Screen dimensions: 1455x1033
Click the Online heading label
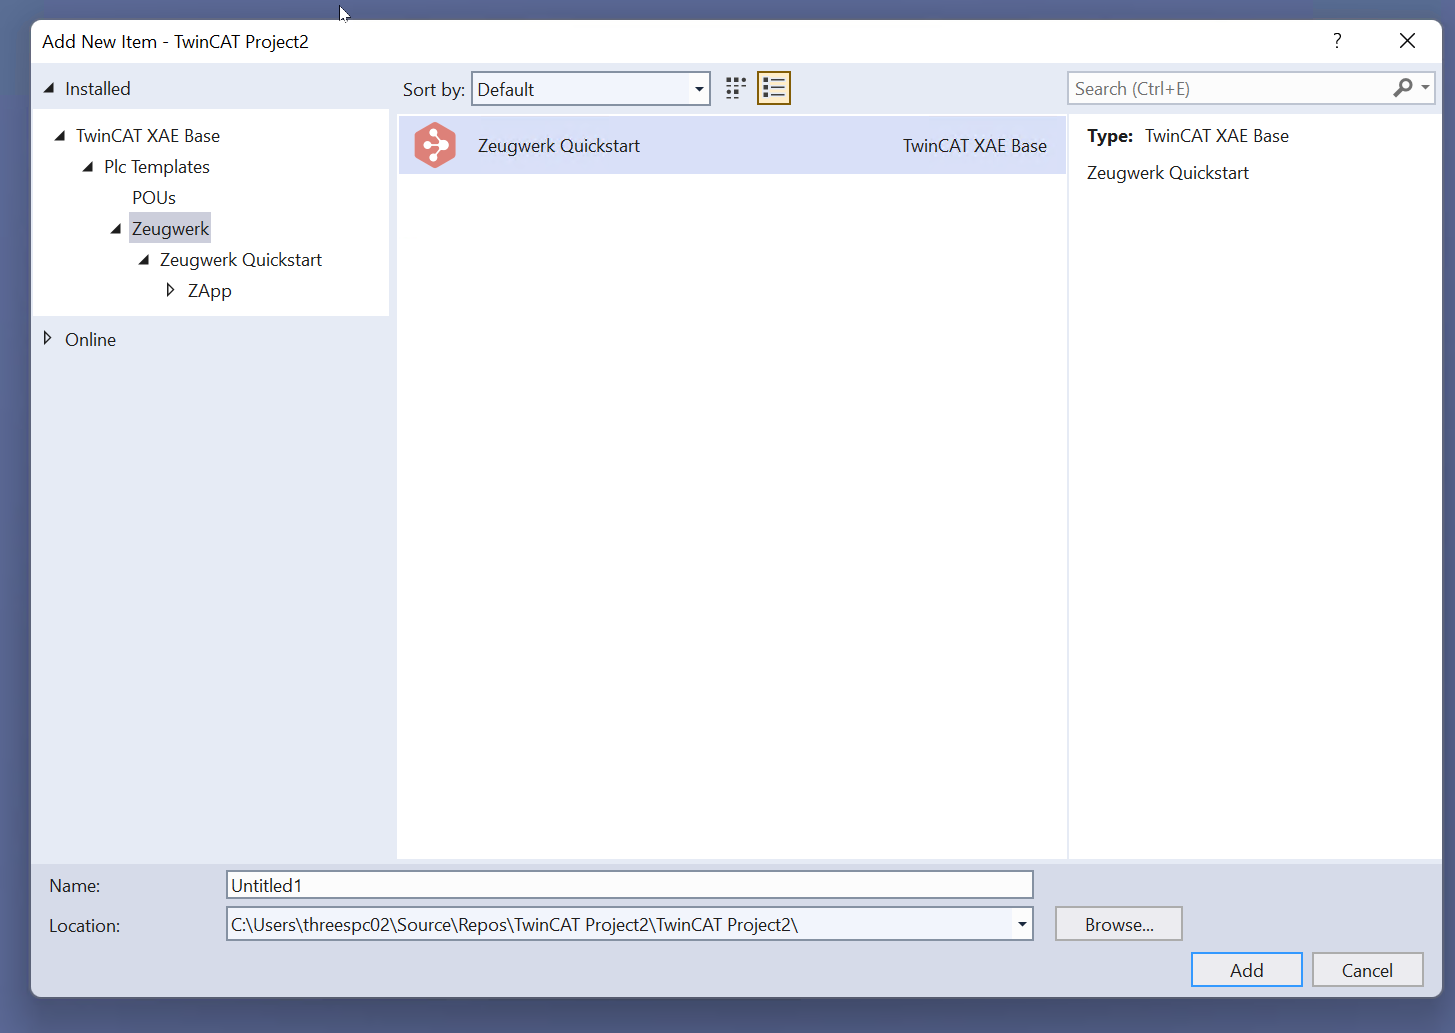point(90,339)
